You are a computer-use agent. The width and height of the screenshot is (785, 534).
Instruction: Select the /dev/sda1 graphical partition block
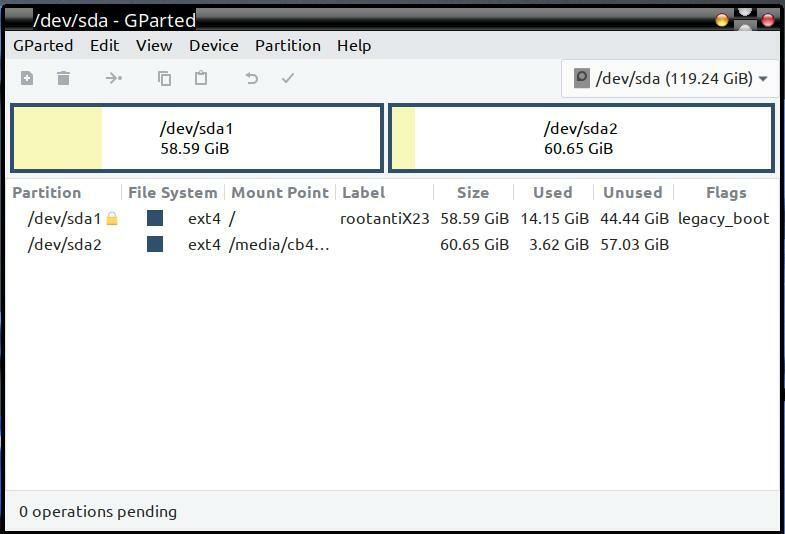[x=197, y=138]
